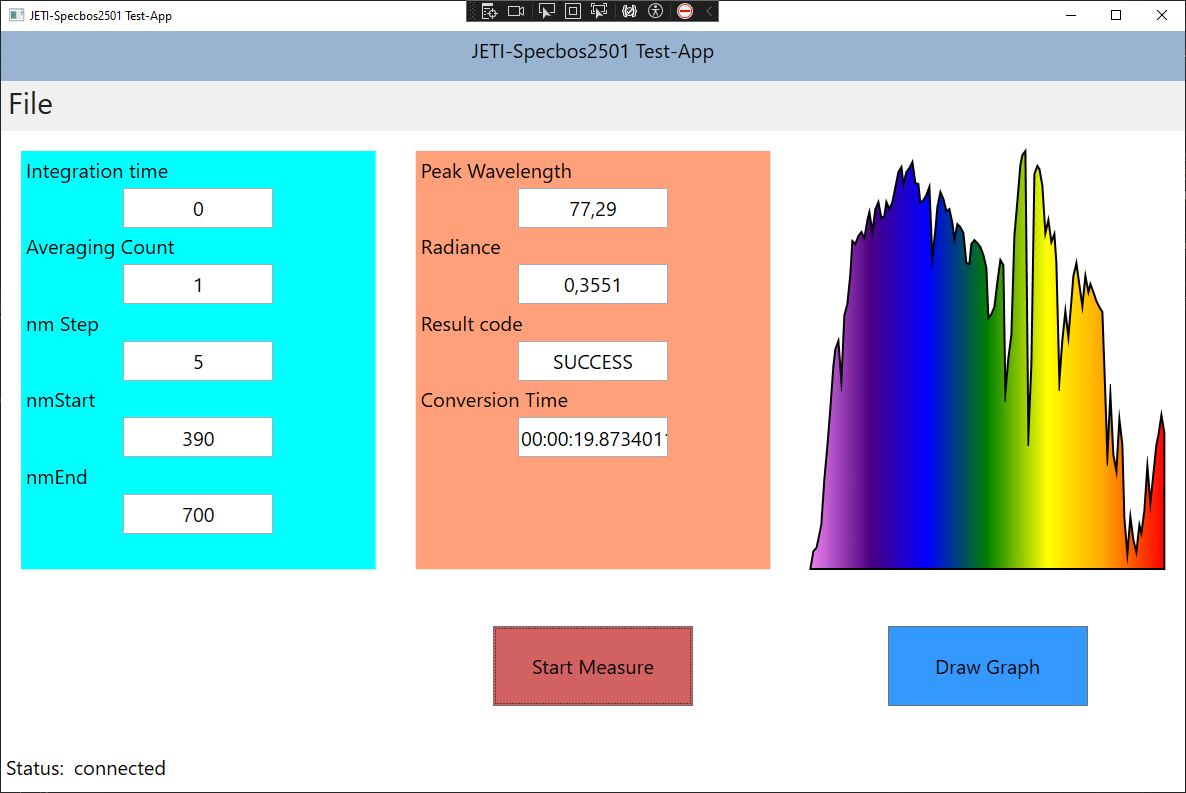The width and height of the screenshot is (1186, 793).
Task: Click the Peak Wavelength value field
Action: [593, 208]
